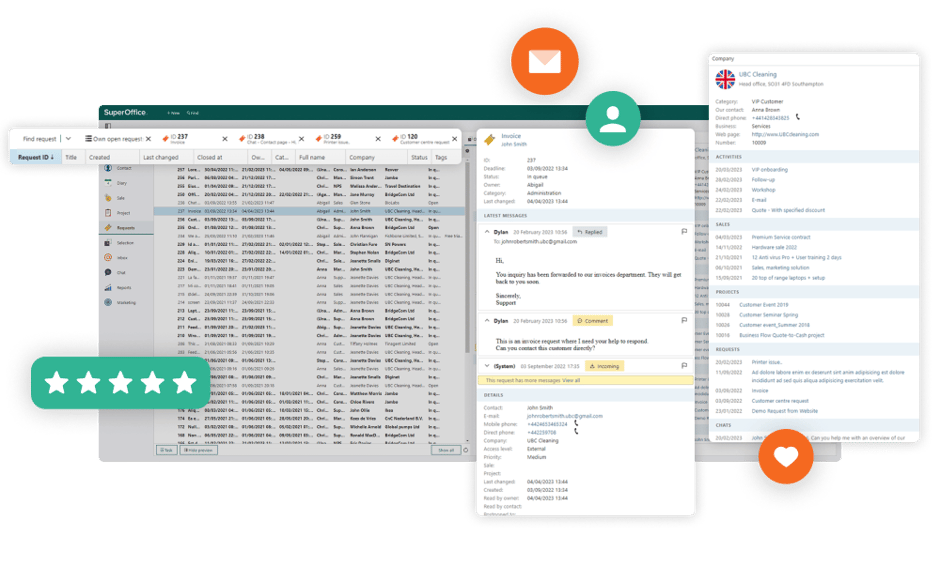Close the Own open requests tab
Image resolution: width=940 pixels, height=566 pixels.
coord(148,139)
